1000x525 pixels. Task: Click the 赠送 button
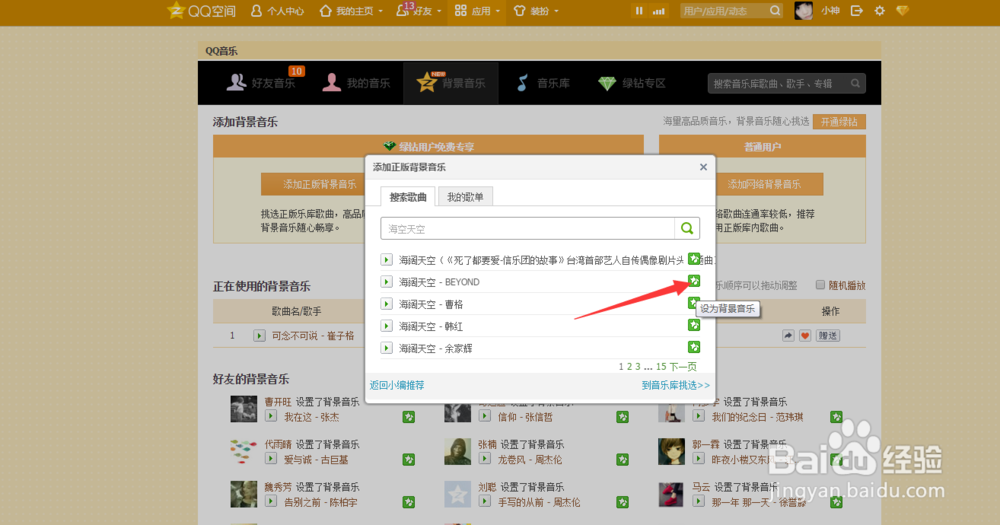point(828,336)
